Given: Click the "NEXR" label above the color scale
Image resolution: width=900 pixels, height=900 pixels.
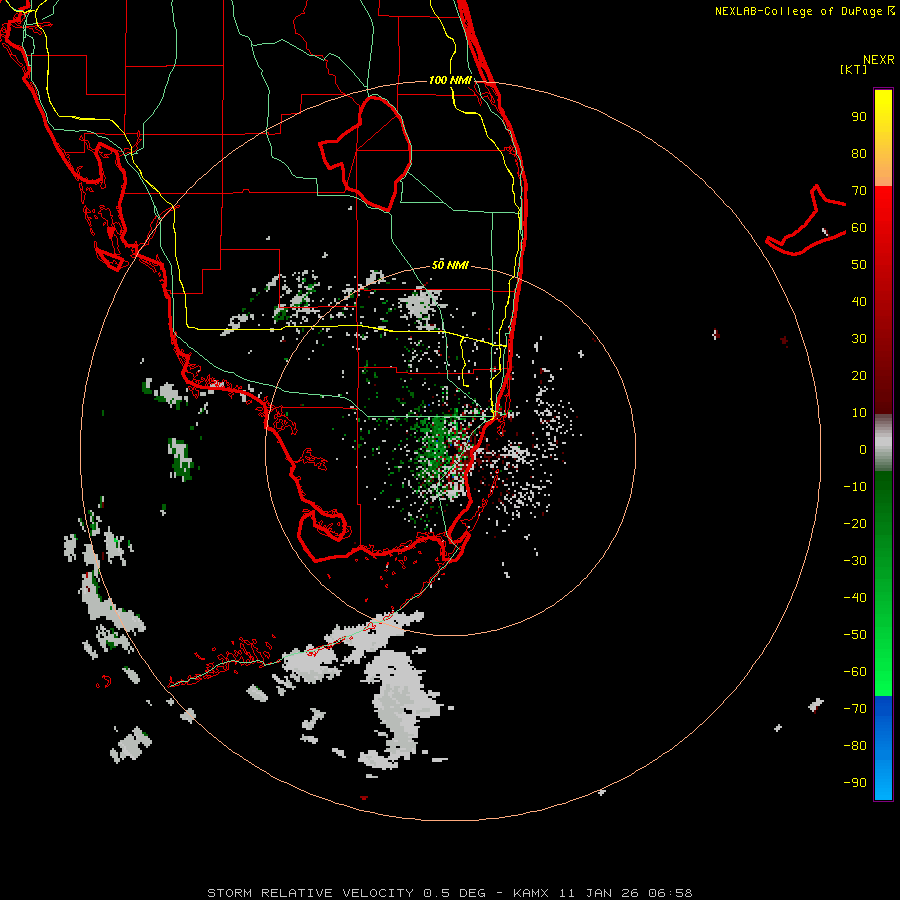Looking at the screenshot, I should click(x=878, y=60).
